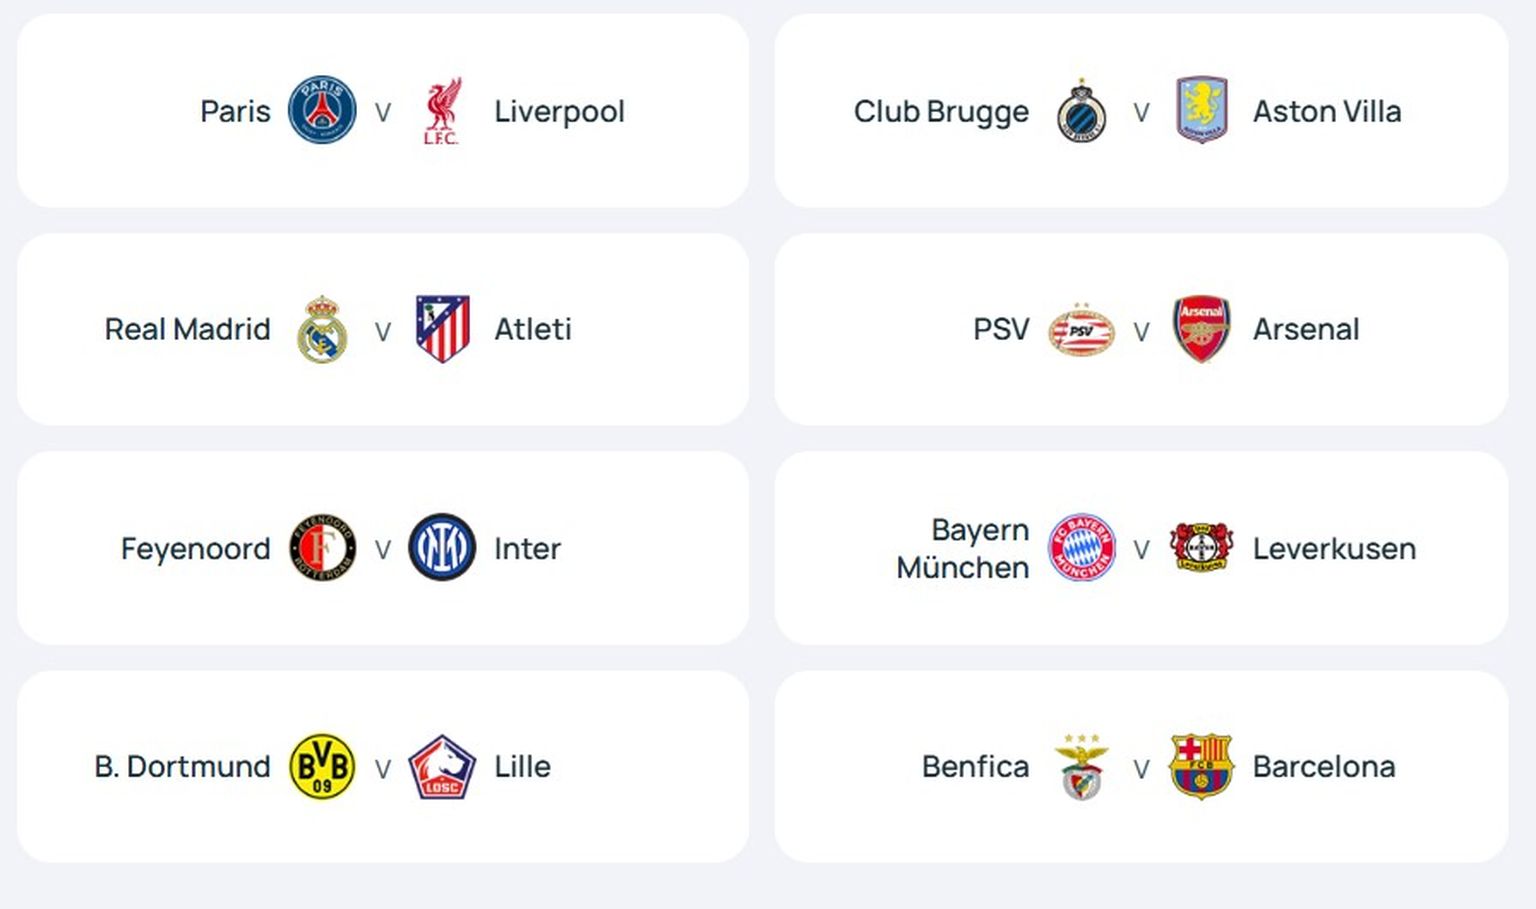Click the Bayer Leverkusen lion logo

(1201, 548)
